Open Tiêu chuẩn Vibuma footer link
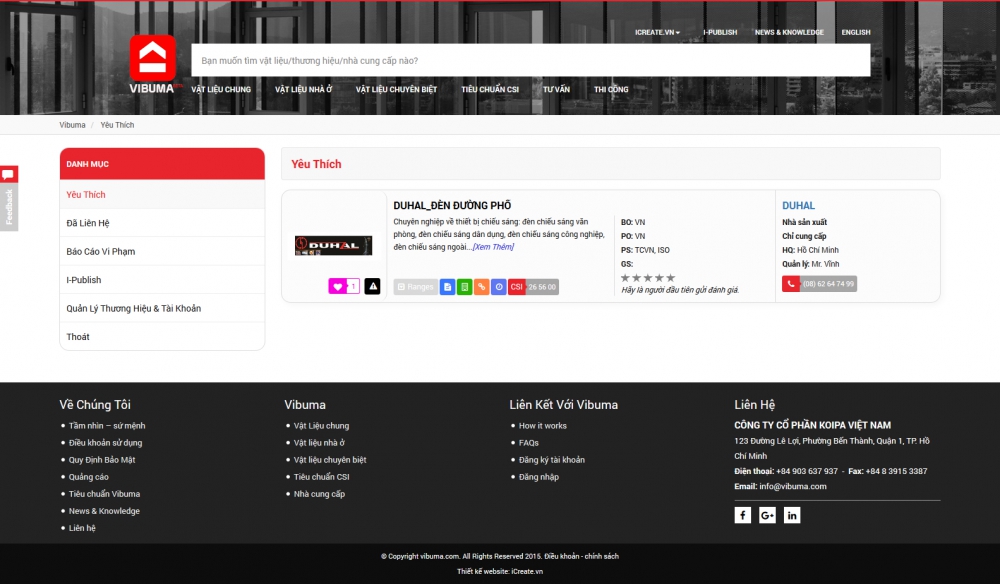Screen dimensions: 1000x584 105,494
